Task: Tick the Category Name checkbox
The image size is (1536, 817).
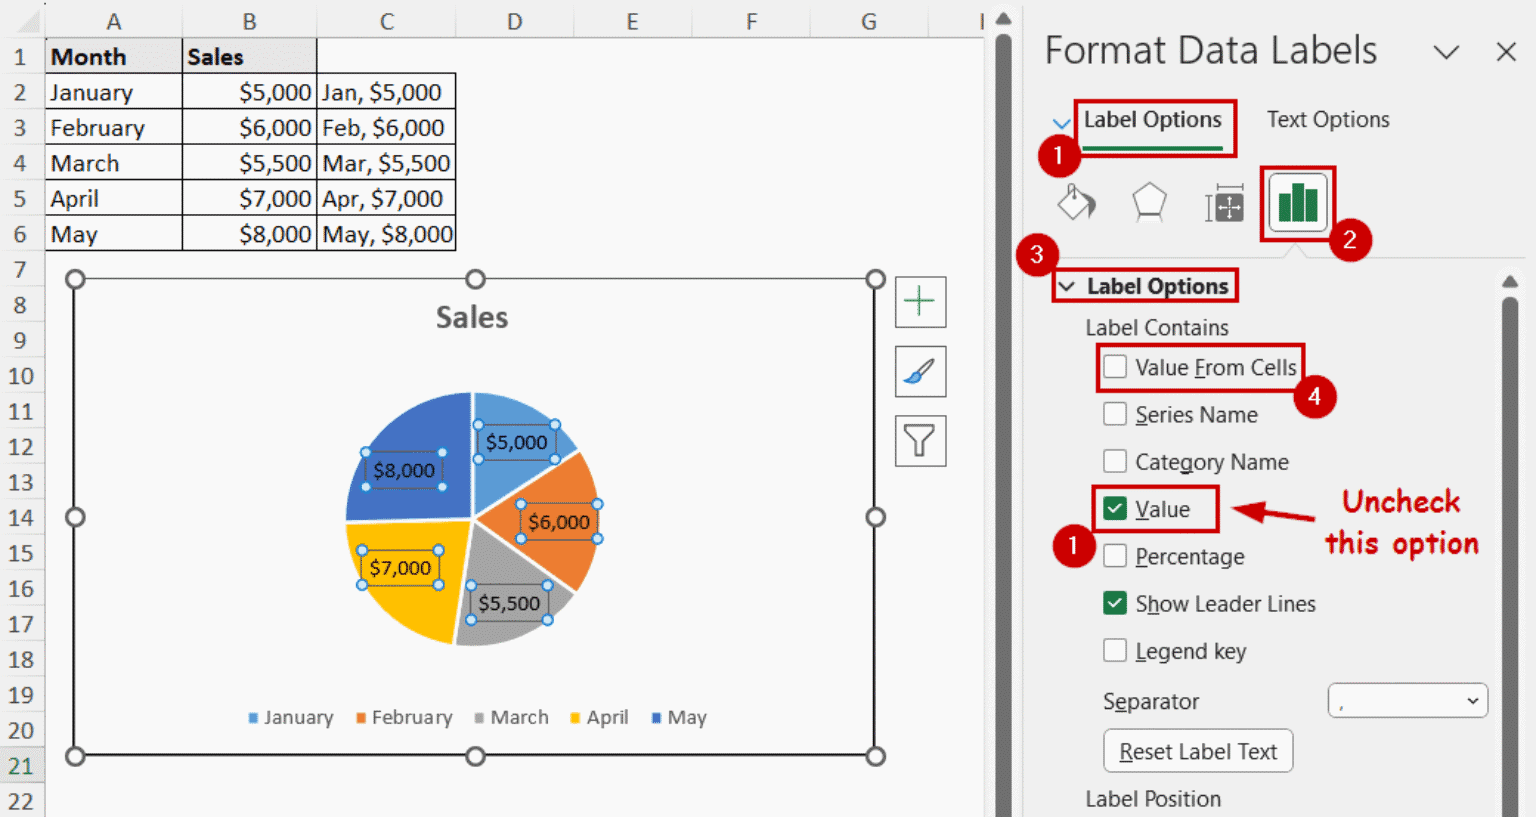Action: click(x=1115, y=461)
